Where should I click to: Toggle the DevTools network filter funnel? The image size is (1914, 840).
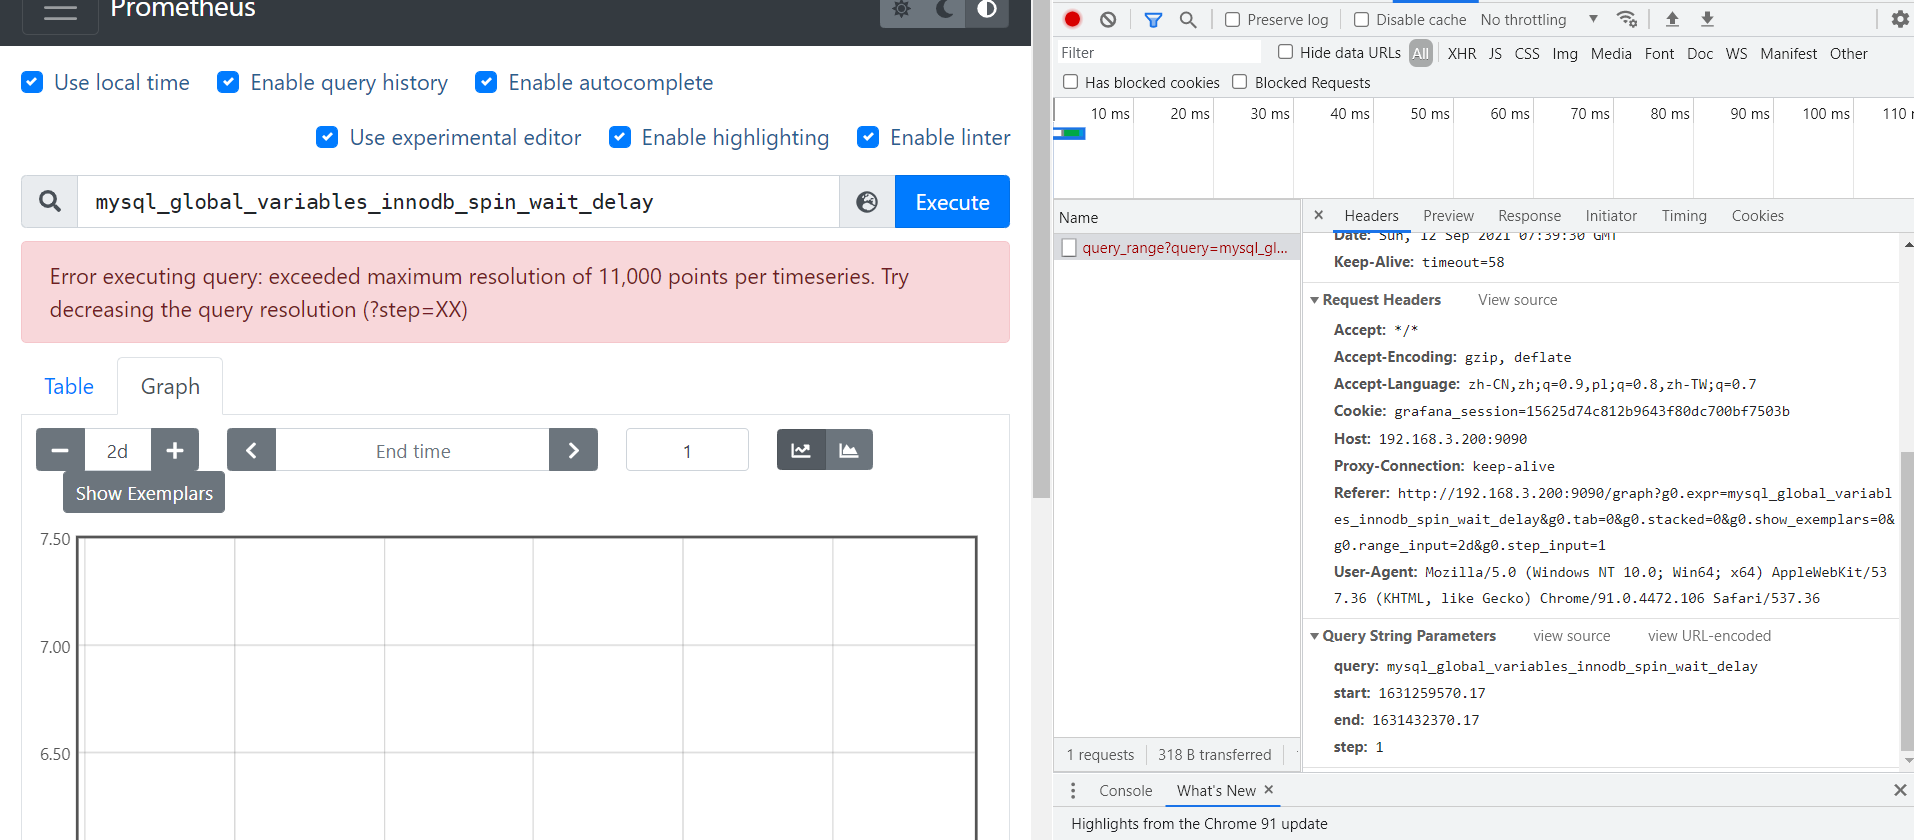pos(1153,19)
